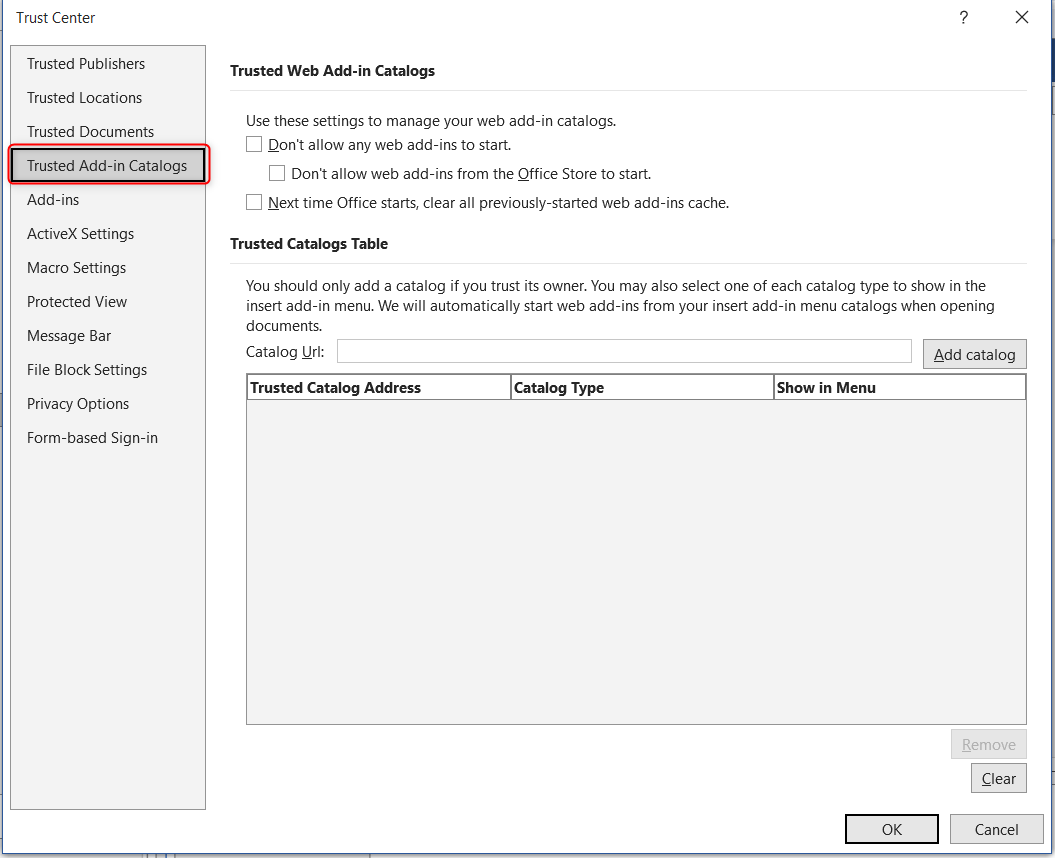
Task: Open the Add-ins settings page
Action: coord(53,199)
